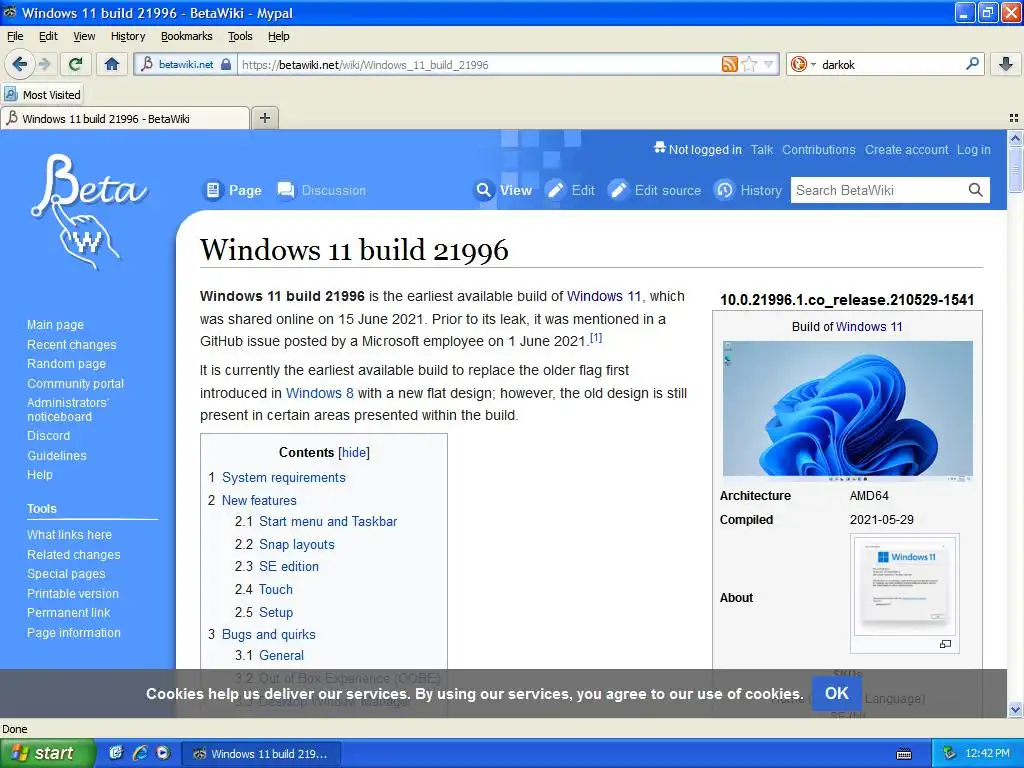
Task: Open the on-screen keyboard tray icon
Action: 904,754
